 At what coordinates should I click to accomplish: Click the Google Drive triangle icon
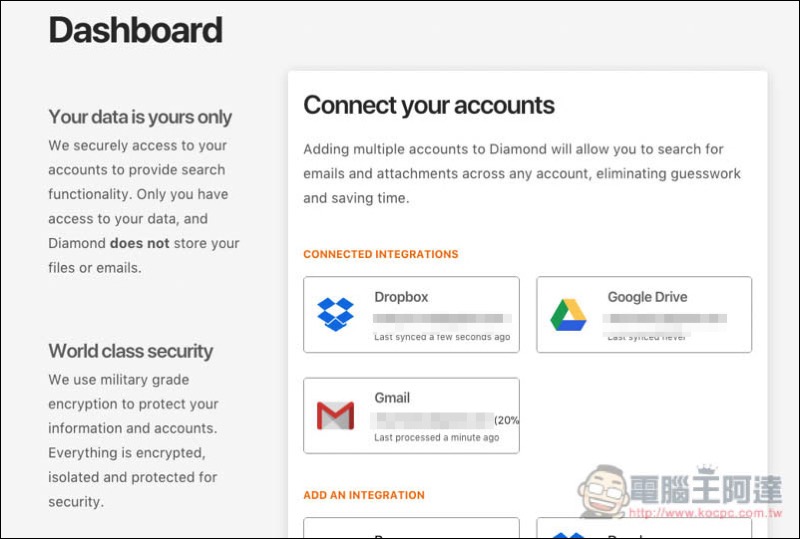coord(568,315)
